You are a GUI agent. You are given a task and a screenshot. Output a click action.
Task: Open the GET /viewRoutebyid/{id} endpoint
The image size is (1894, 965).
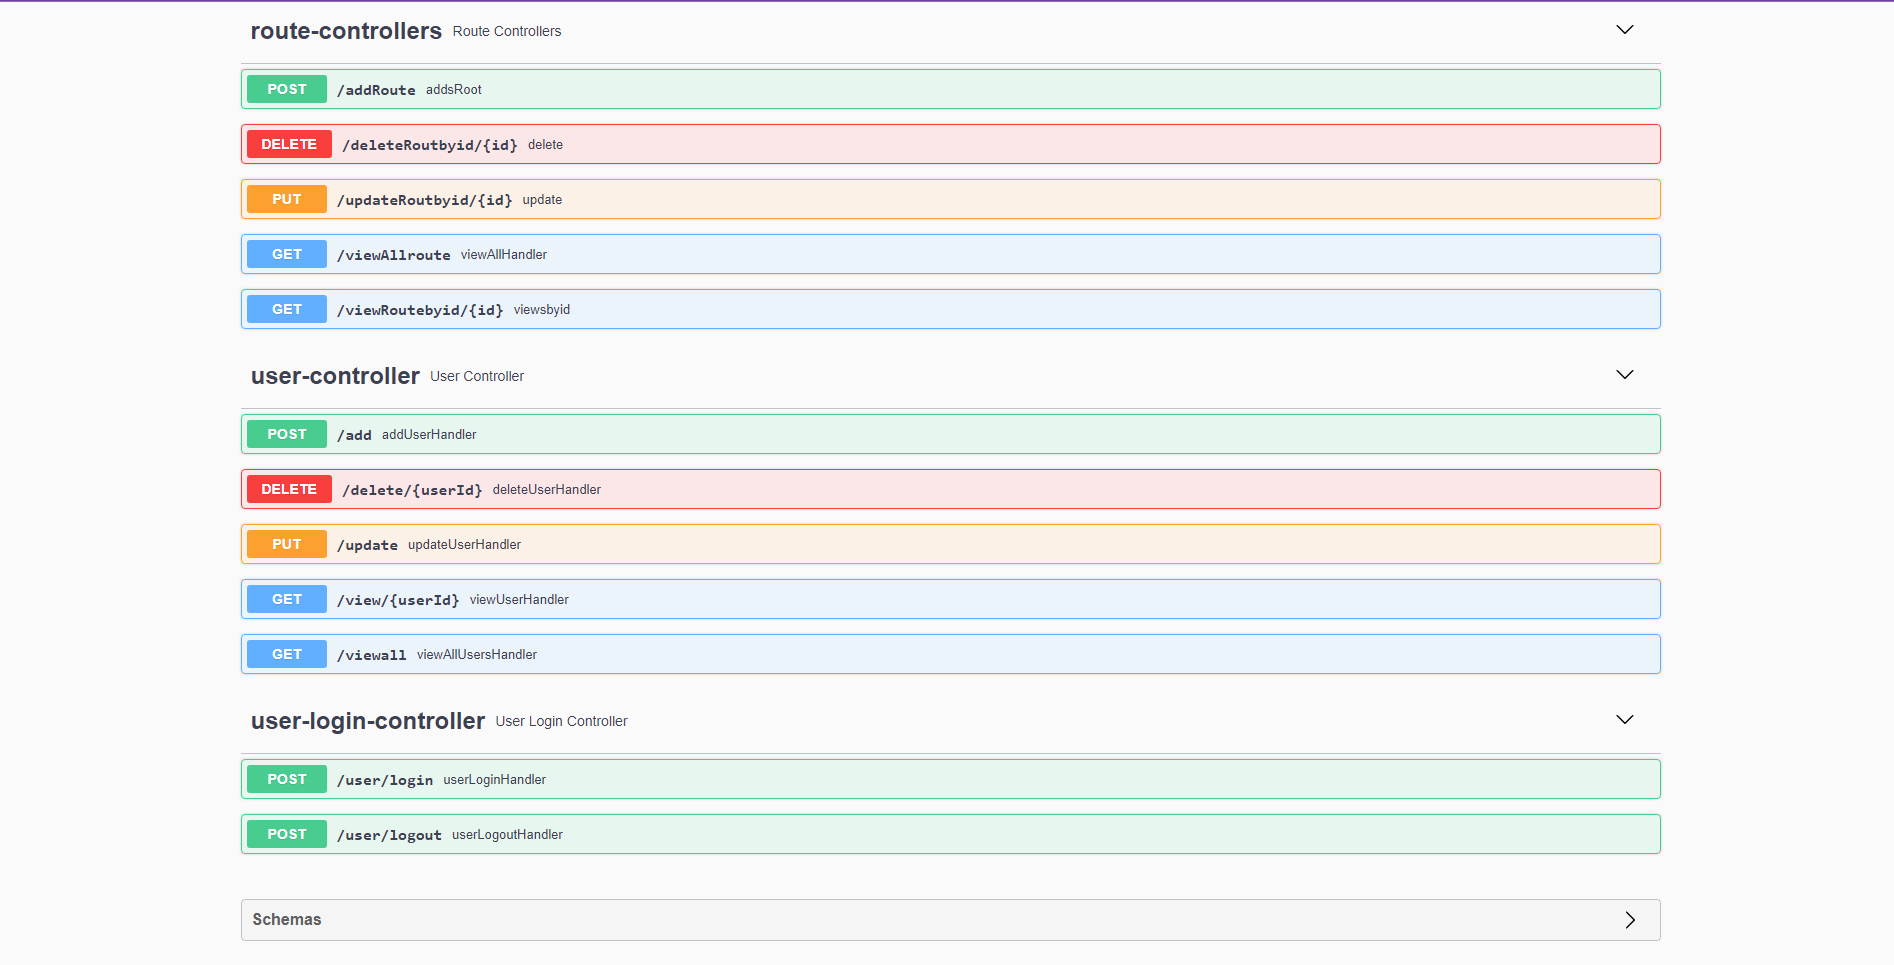click(950, 309)
